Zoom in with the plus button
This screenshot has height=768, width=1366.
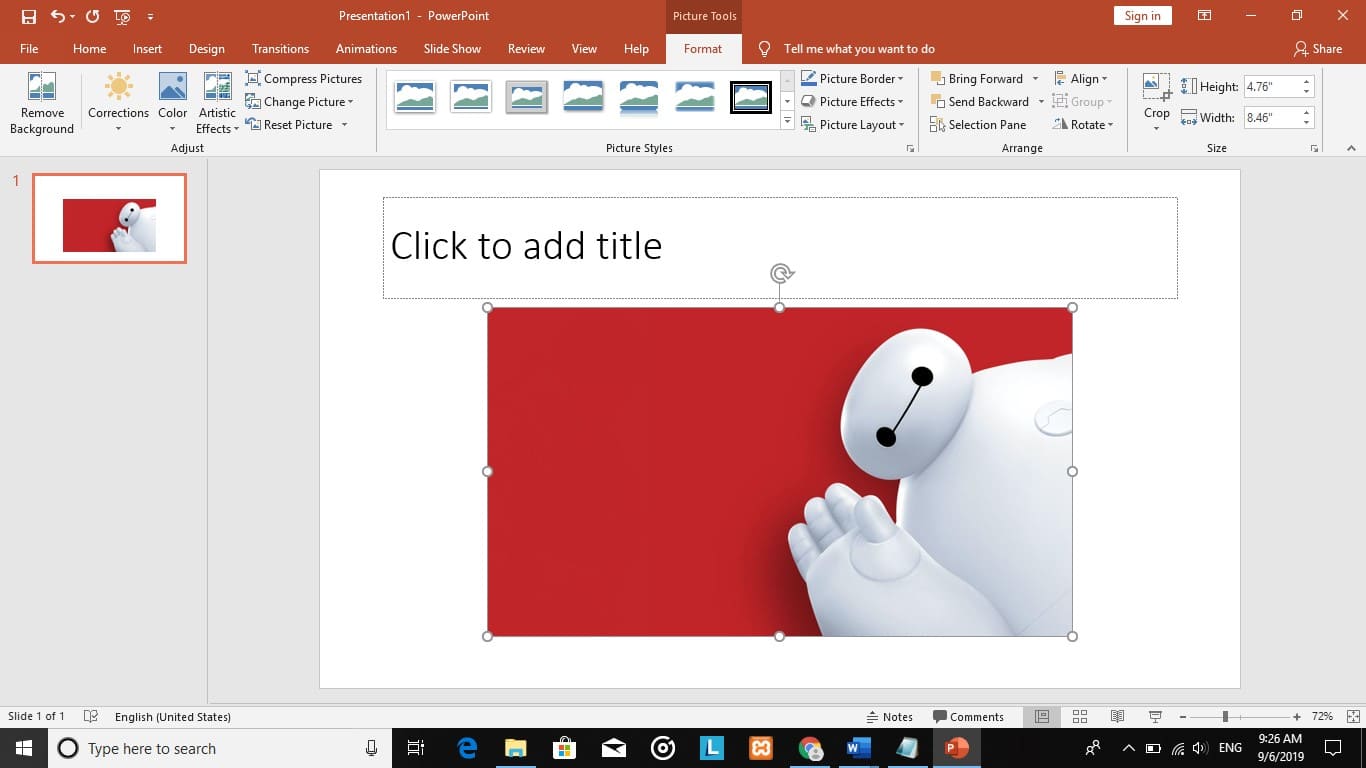tap(1297, 717)
